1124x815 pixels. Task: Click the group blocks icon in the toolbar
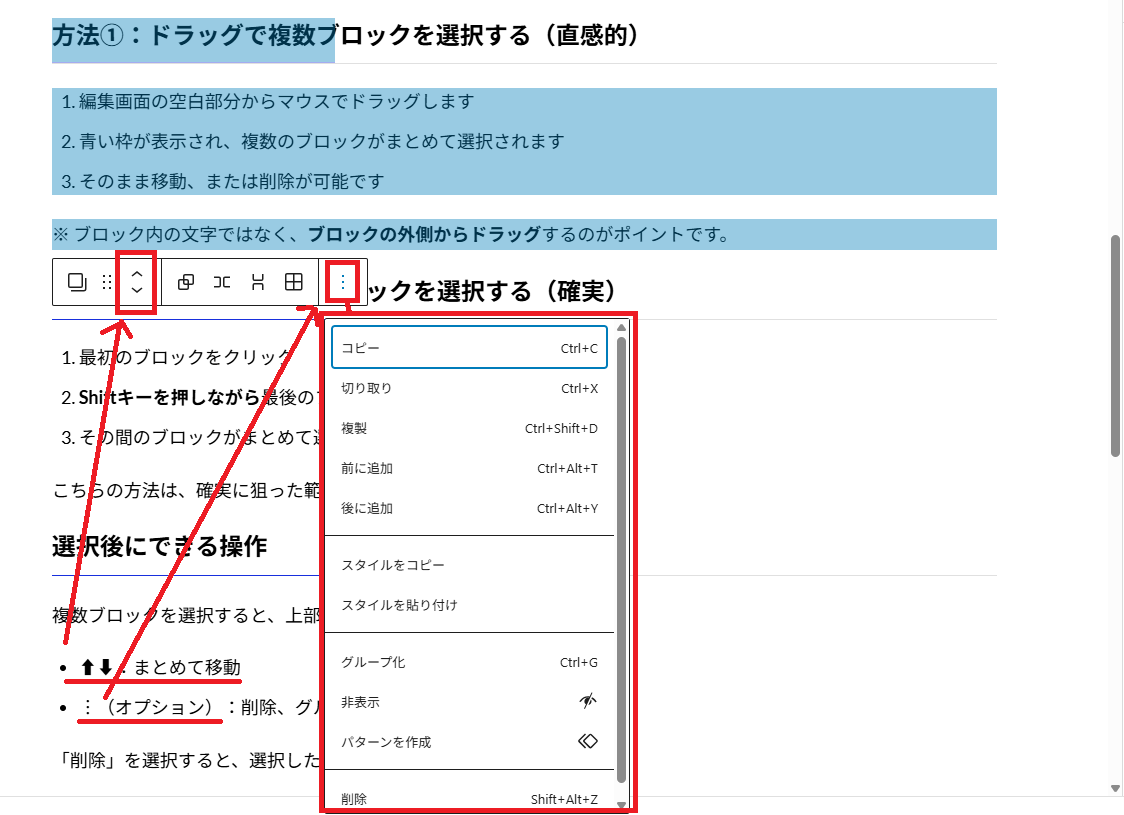click(185, 282)
